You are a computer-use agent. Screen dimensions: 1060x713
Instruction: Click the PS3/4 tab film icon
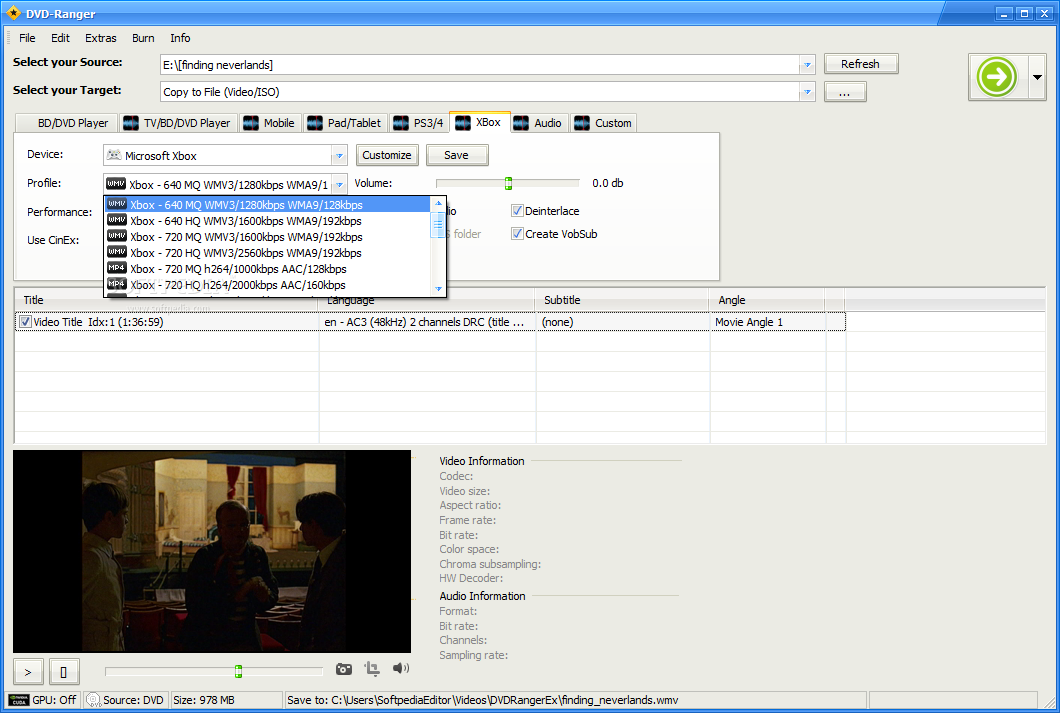click(401, 123)
